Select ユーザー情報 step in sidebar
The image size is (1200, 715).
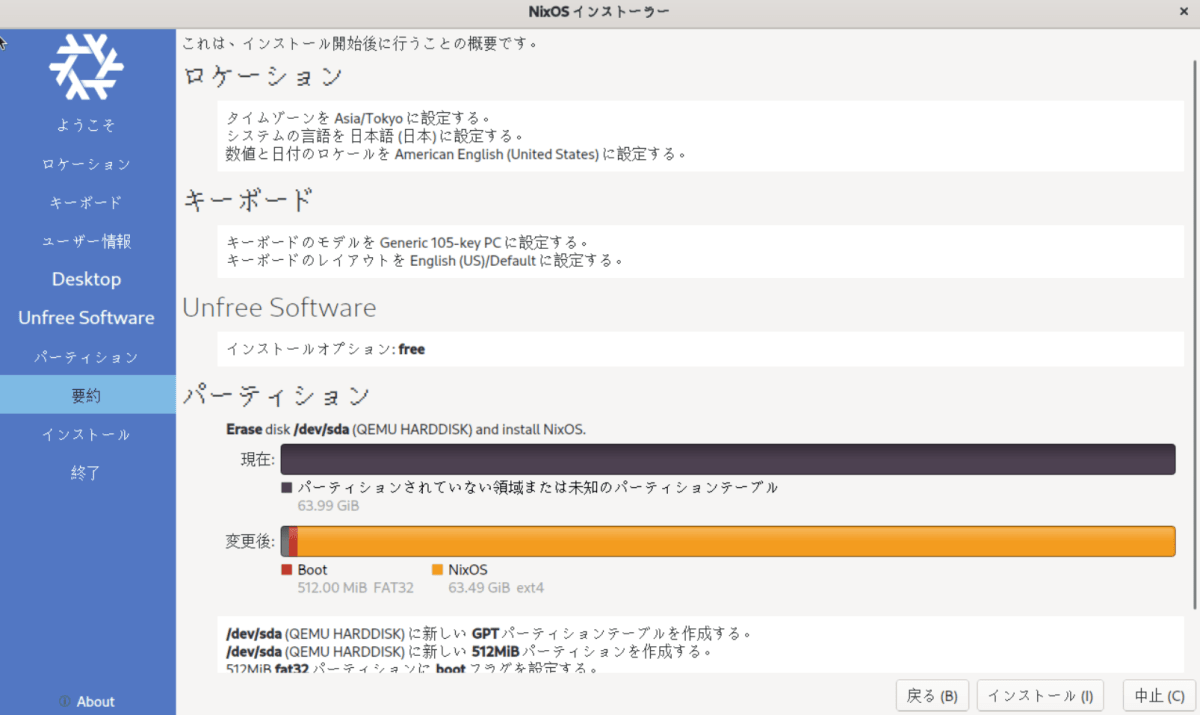tap(87, 241)
